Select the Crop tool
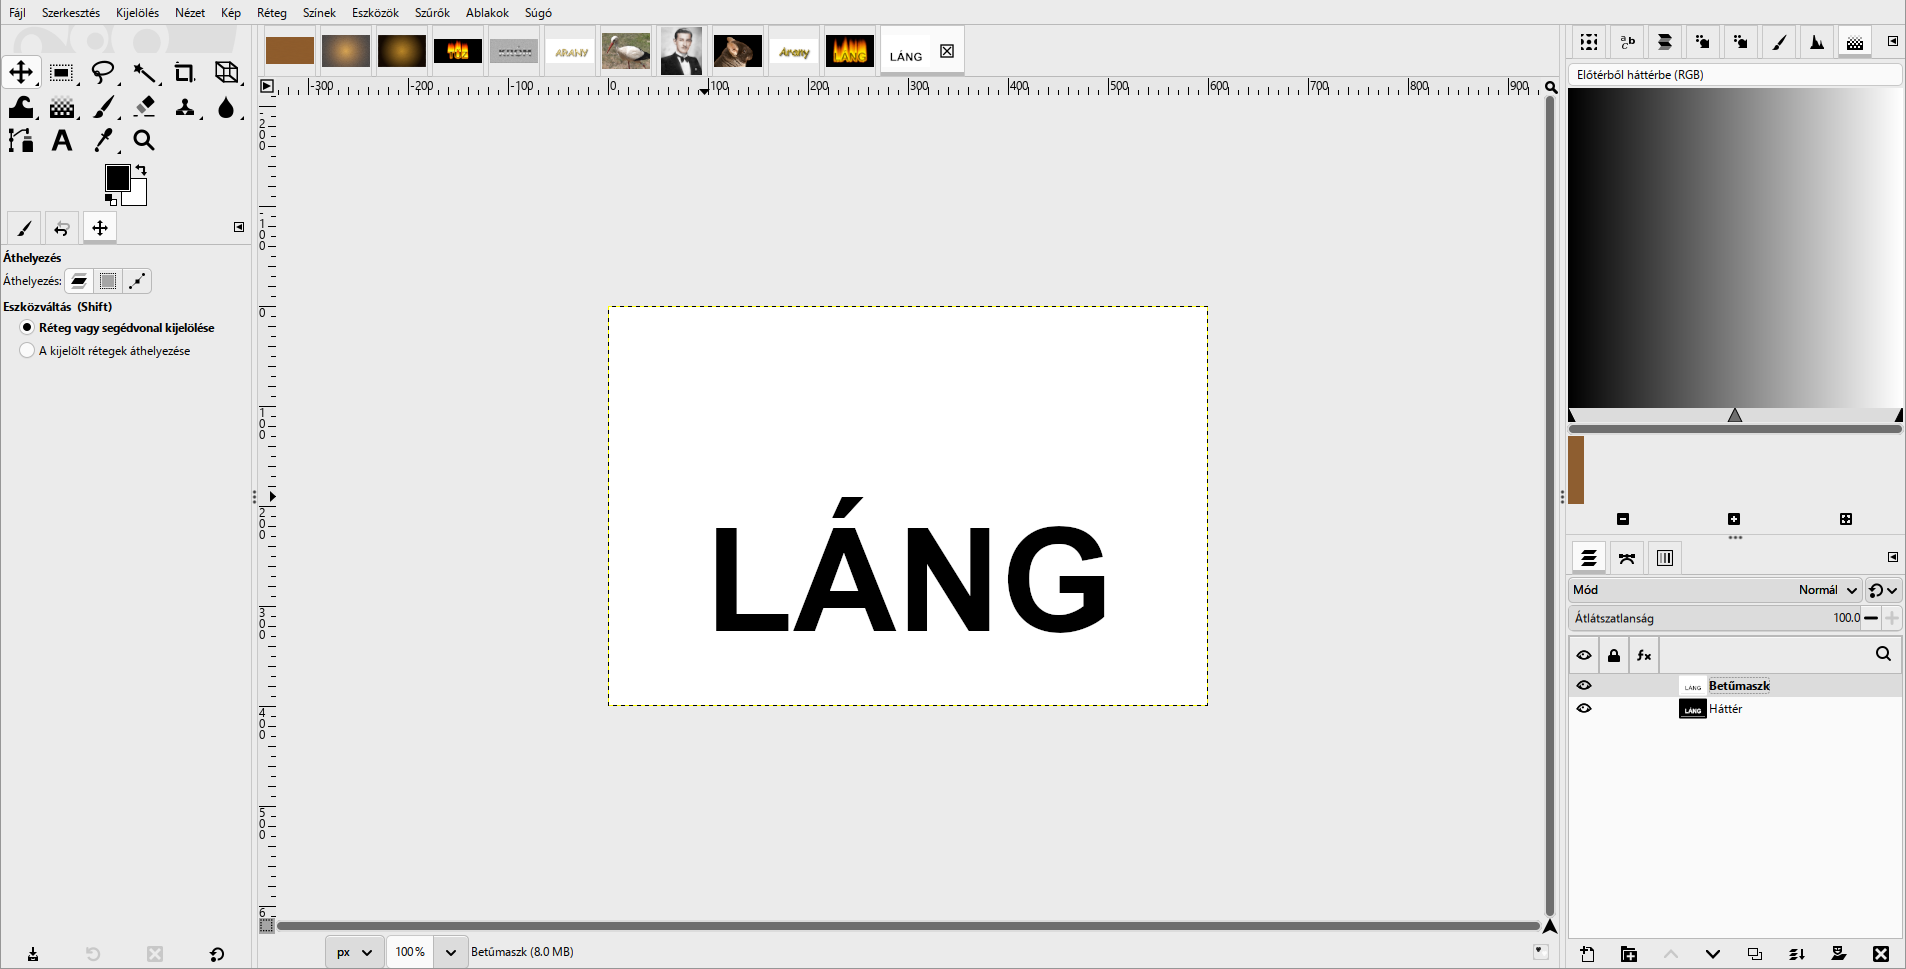This screenshot has height=969, width=1906. [185, 72]
